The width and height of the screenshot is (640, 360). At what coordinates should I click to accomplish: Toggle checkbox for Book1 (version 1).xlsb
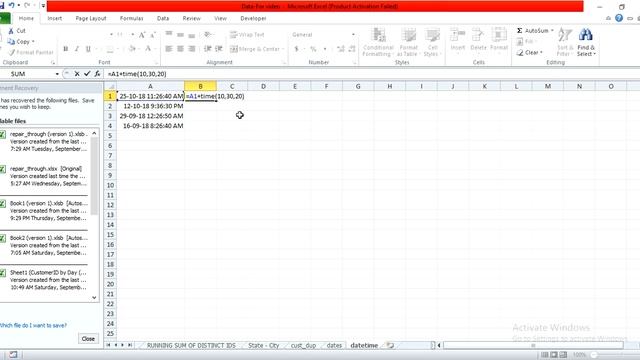[x=2, y=203]
